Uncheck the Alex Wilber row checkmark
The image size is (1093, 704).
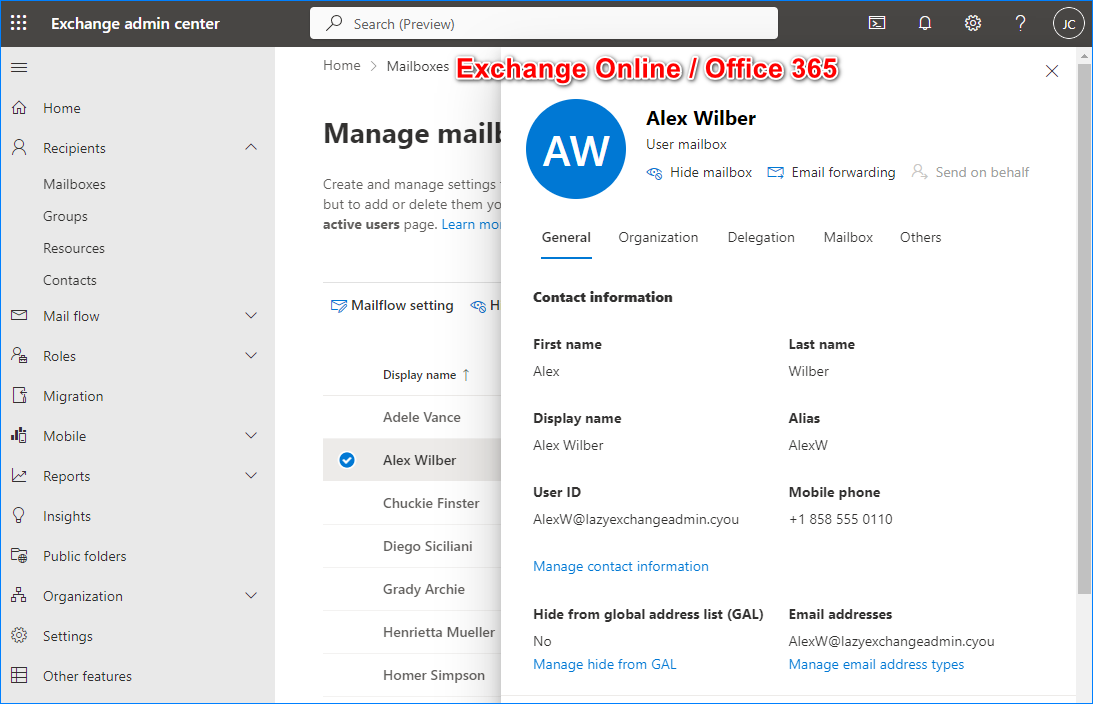point(346,460)
